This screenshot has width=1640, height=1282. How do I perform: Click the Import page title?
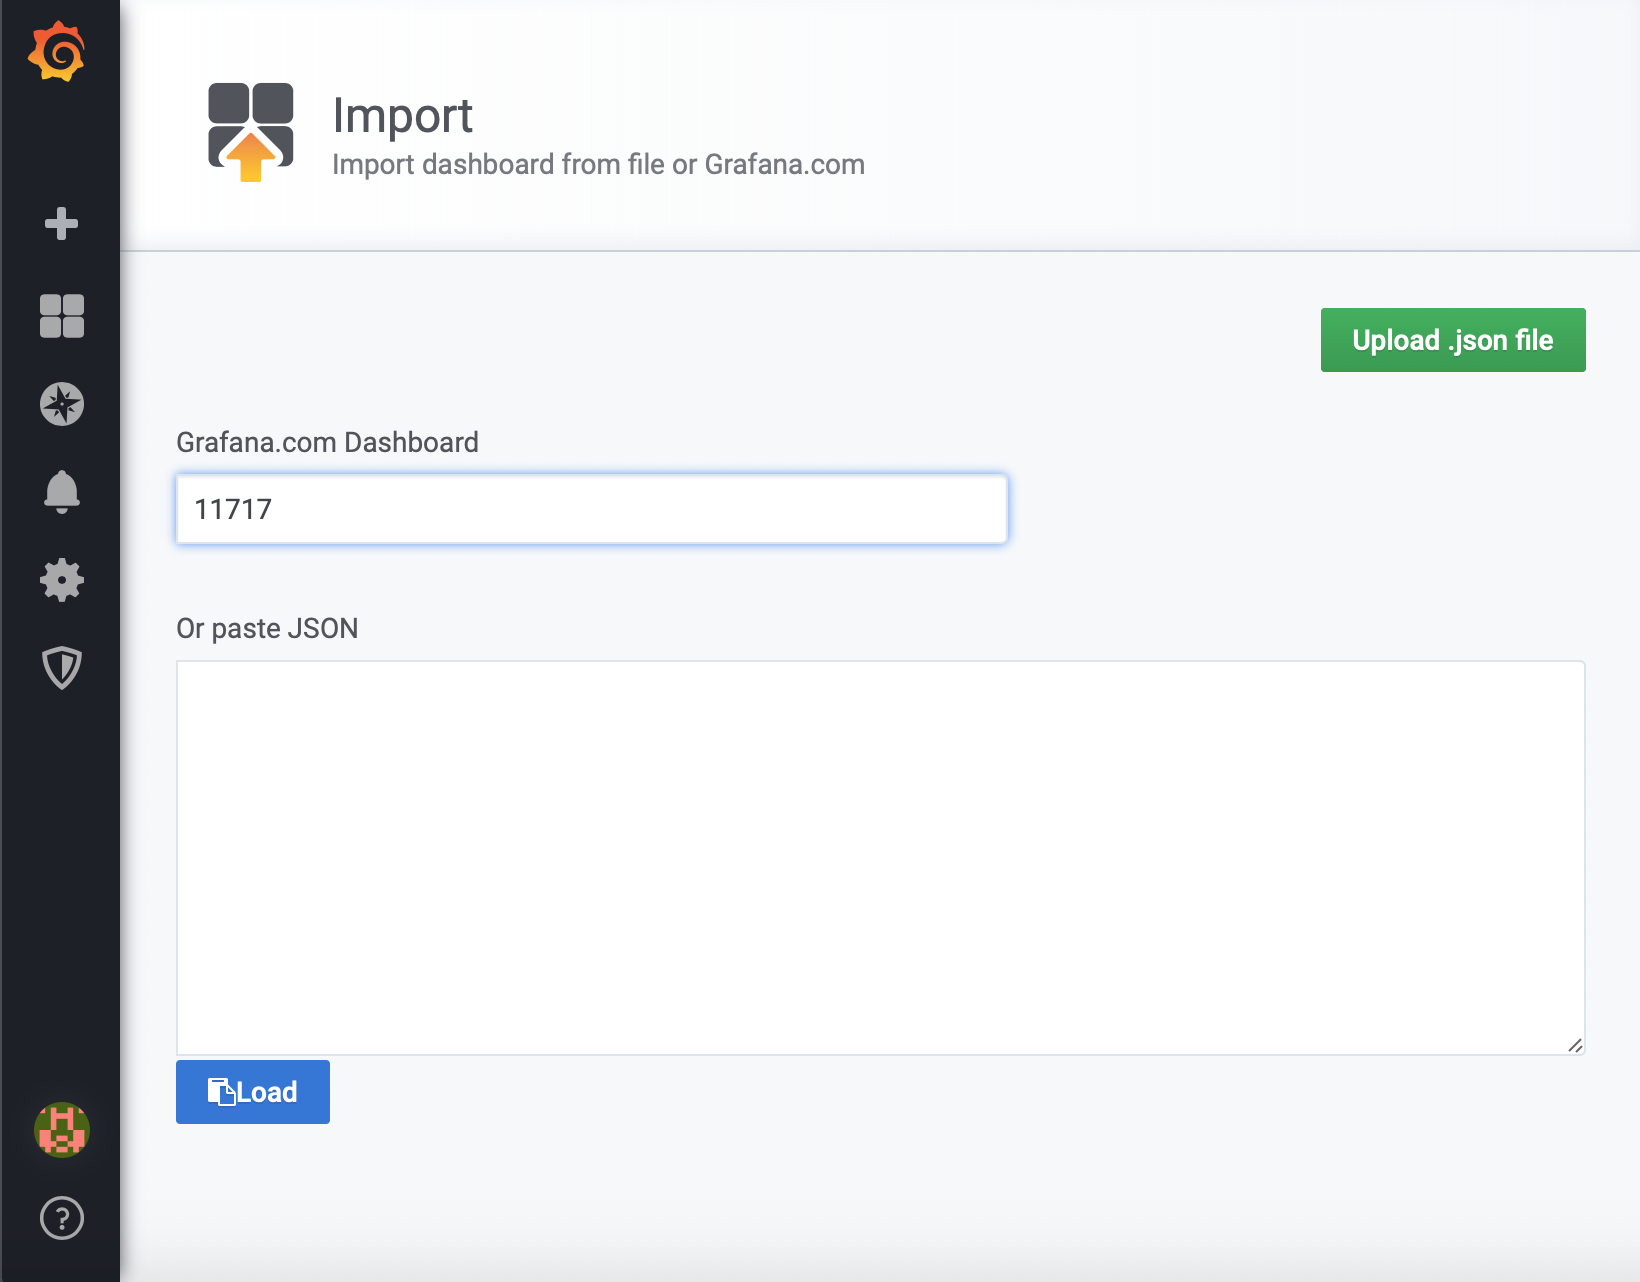click(x=402, y=116)
